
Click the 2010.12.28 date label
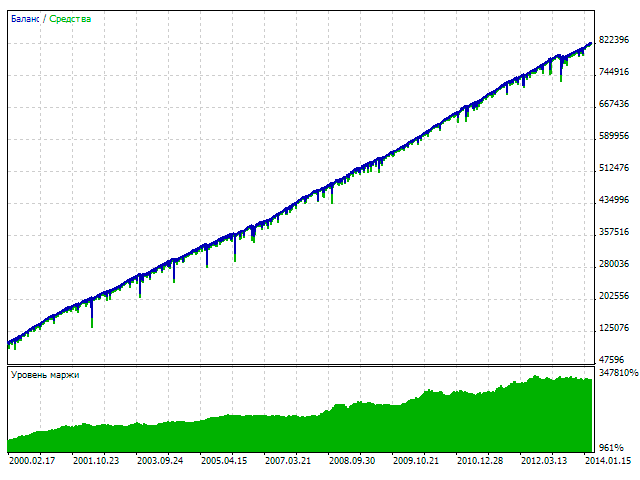coord(480,461)
